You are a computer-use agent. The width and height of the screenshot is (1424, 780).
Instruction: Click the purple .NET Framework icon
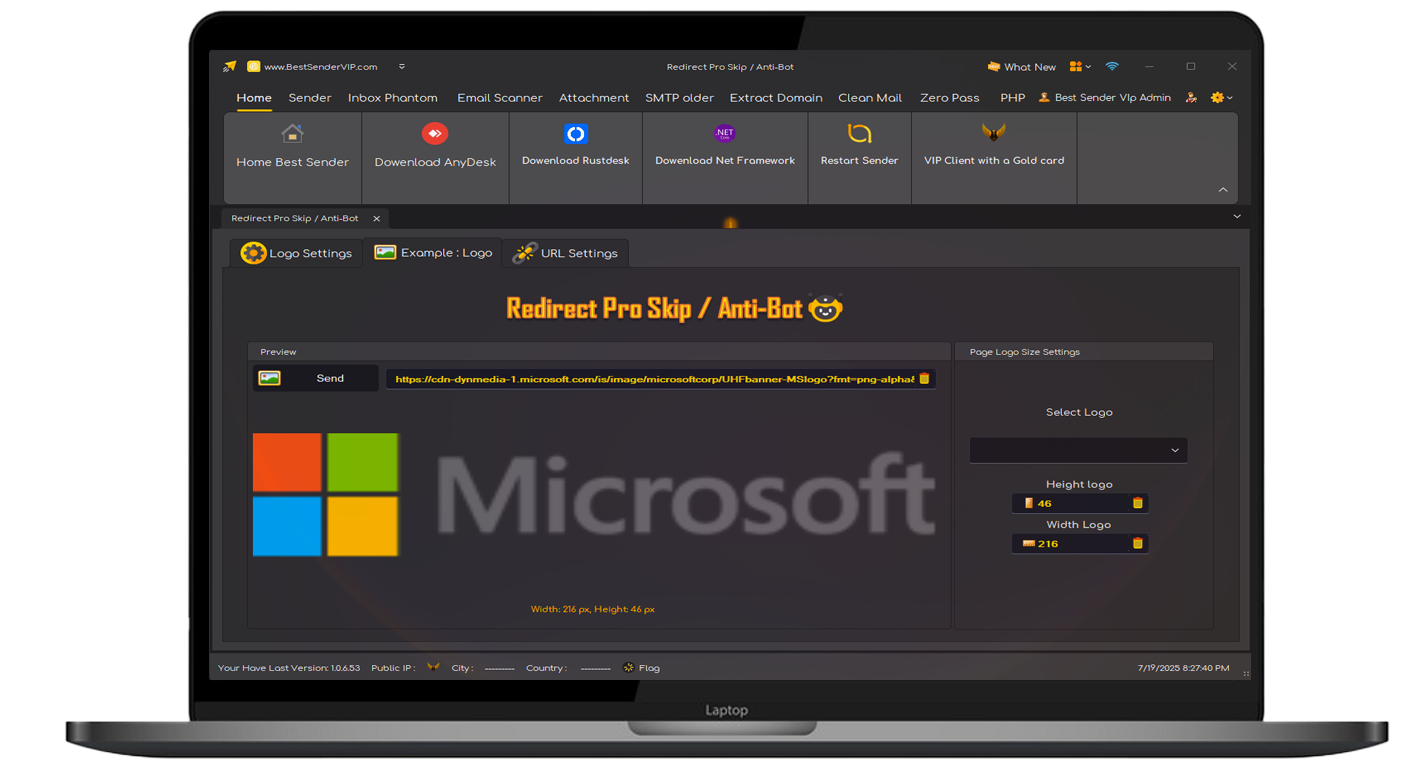725,133
